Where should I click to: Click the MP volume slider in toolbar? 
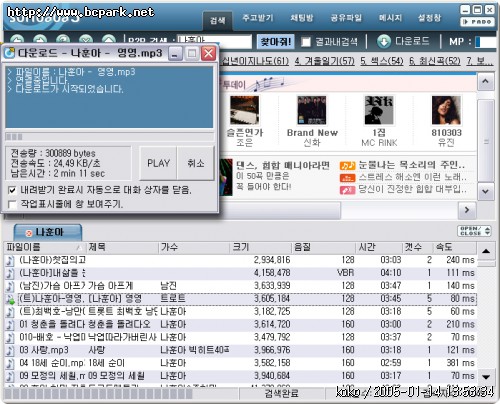pyautogui.click(x=485, y=42)
